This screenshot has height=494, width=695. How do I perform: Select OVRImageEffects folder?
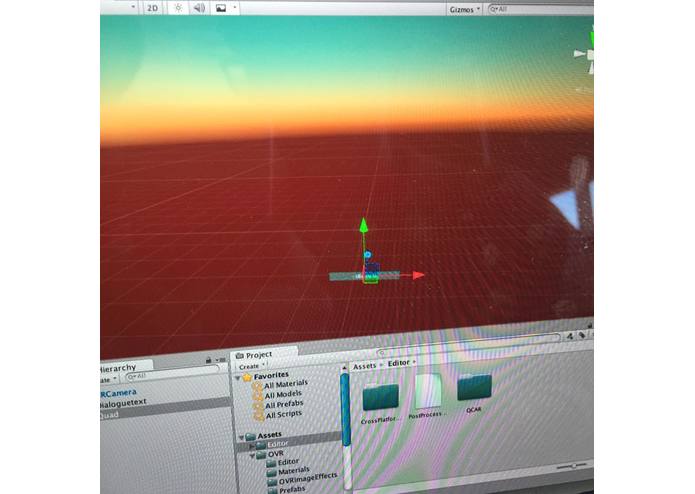[x=308, y=479]
